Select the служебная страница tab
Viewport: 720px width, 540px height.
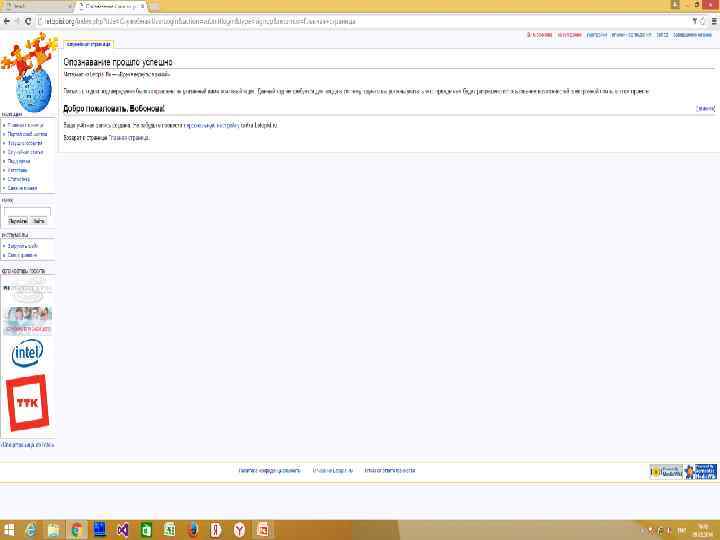pos(89,44)
